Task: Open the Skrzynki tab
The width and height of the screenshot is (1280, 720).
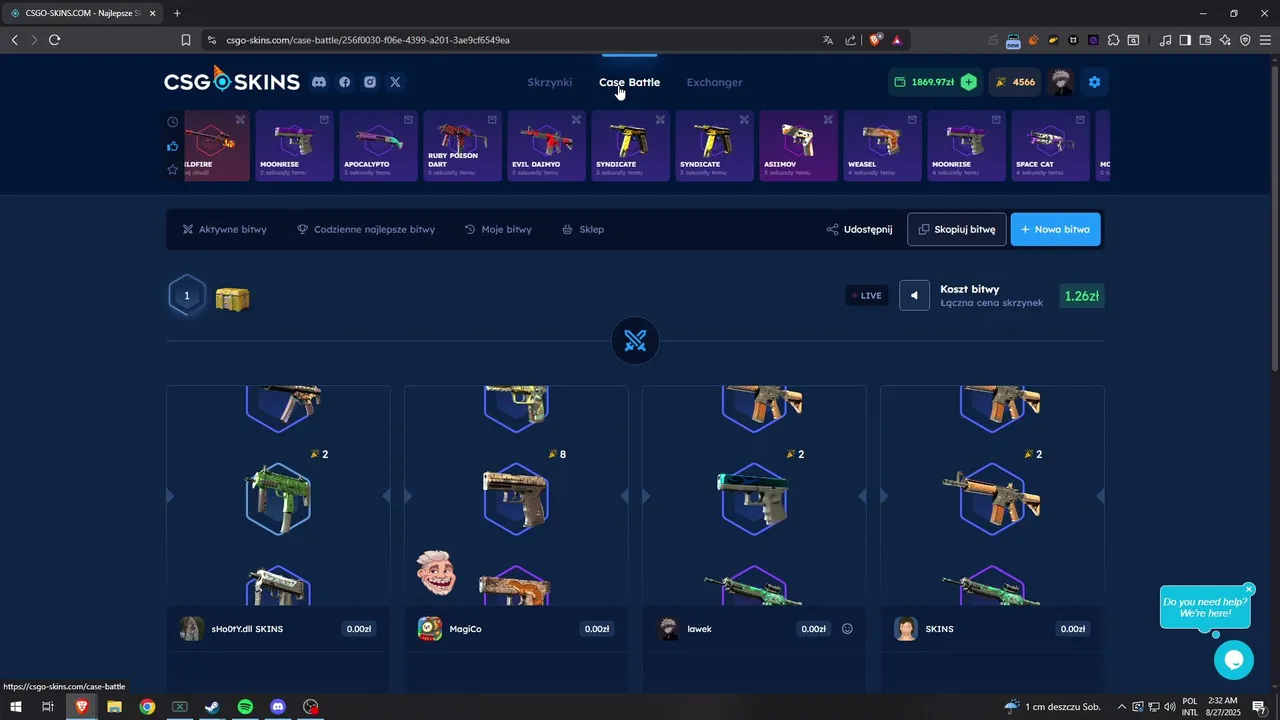Action: click(550, 82)
